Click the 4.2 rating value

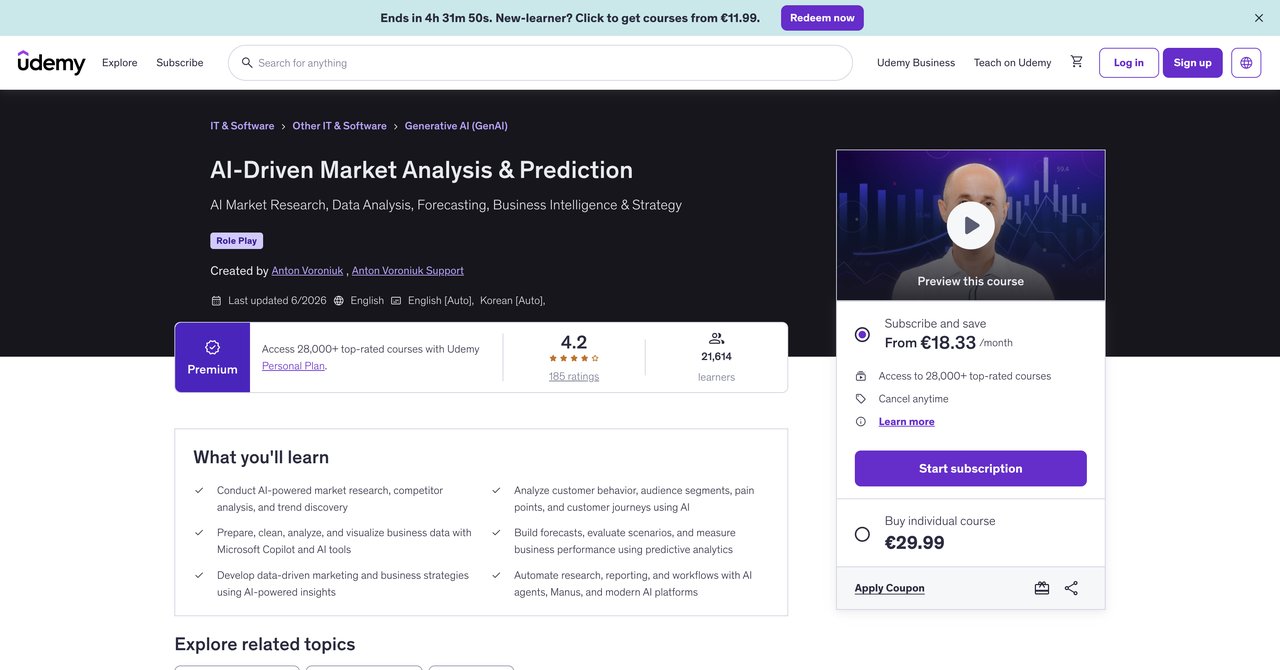tap(574, 342)
